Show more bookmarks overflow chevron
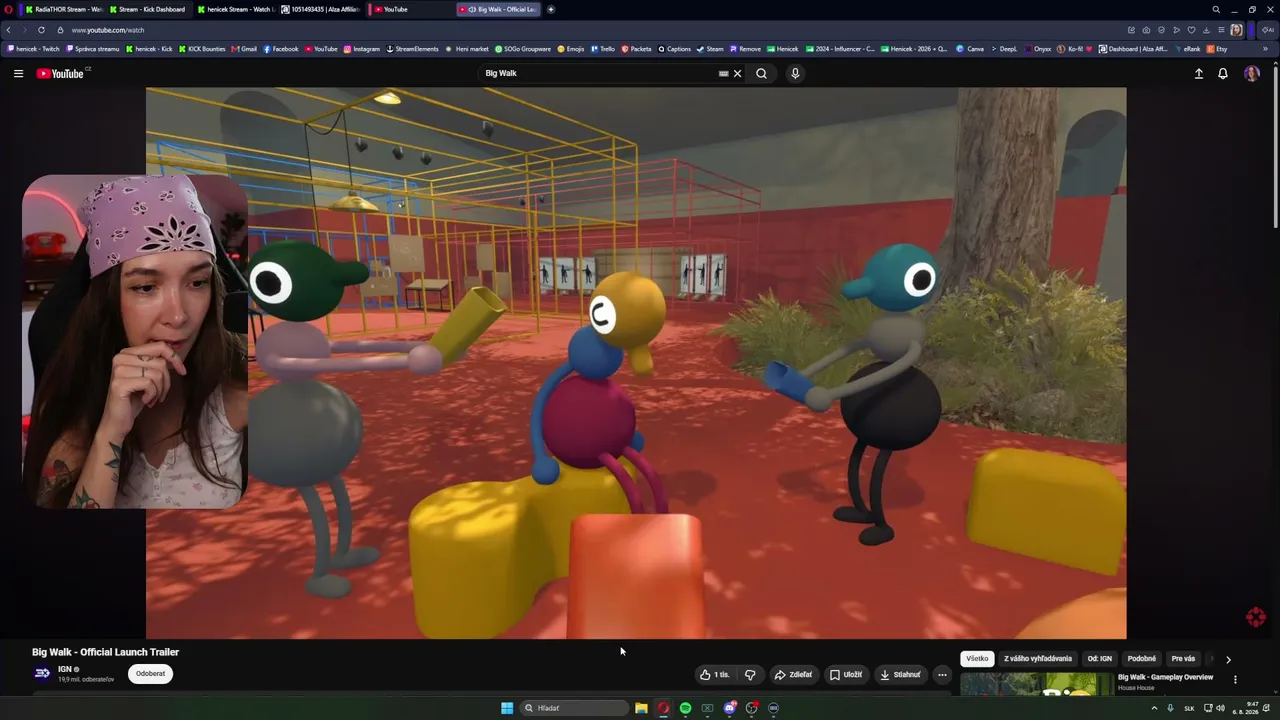Image resolution: width=1280 pixels, height=720 pixels. point(1265,49)
